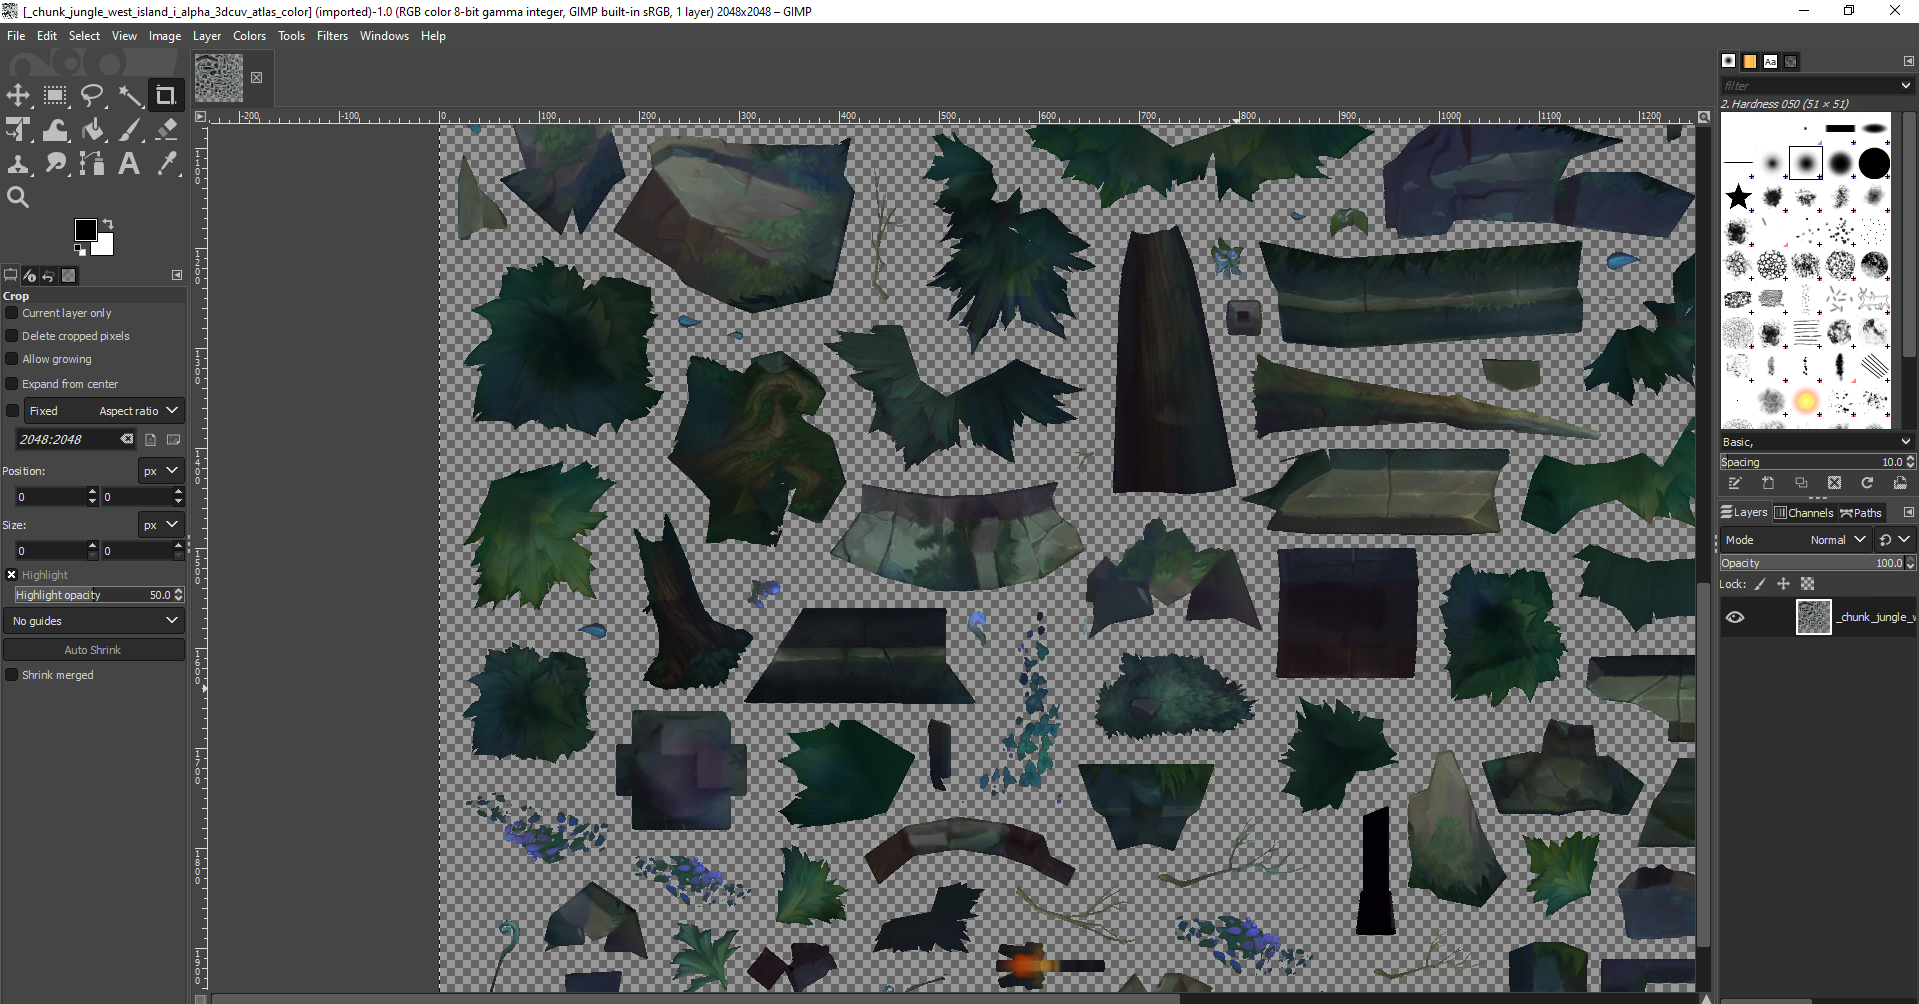Select the Rectangle Select tool
This screenshot has height=1004, width=1919.
click(x=55, y=96)
